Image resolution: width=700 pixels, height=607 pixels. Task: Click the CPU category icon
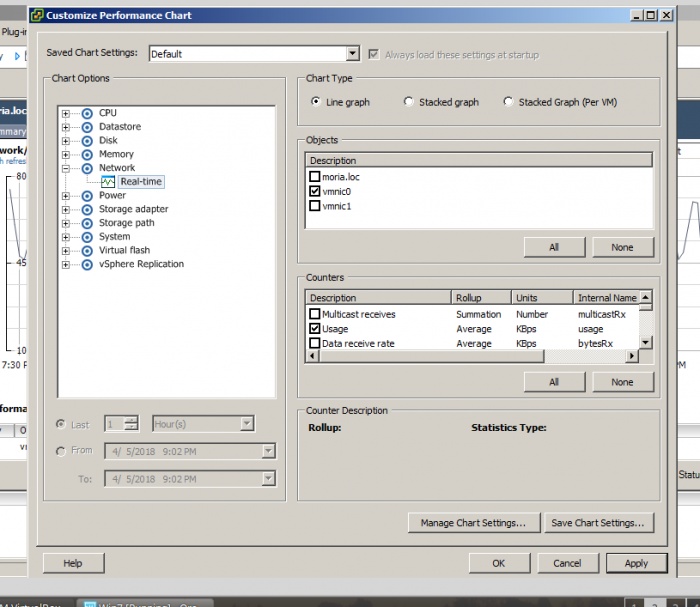tap(88, 113)
